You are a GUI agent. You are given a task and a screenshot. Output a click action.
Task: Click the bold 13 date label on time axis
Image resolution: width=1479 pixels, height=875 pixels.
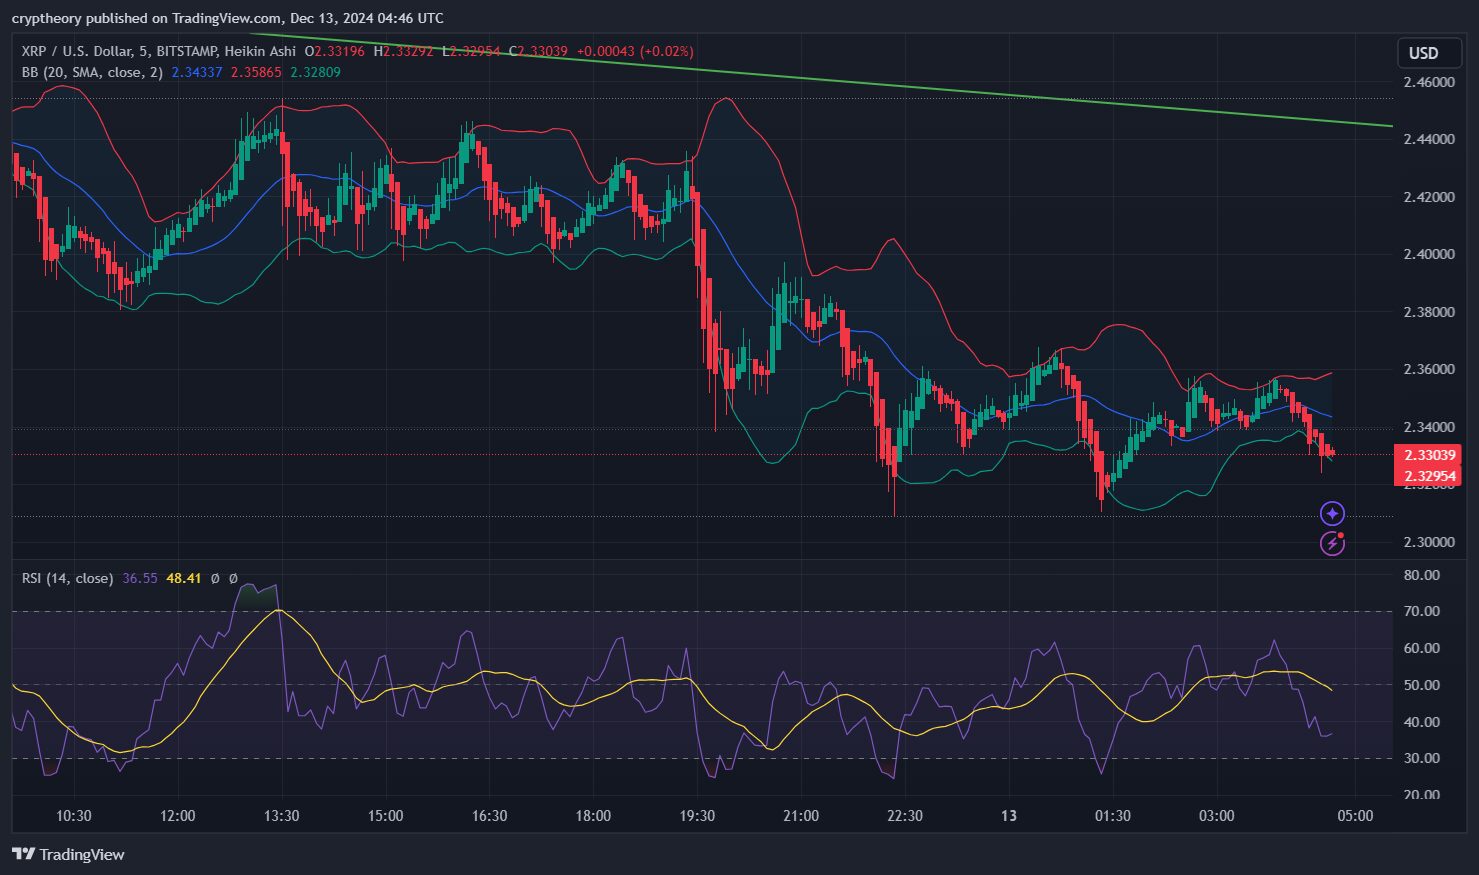1009,816
